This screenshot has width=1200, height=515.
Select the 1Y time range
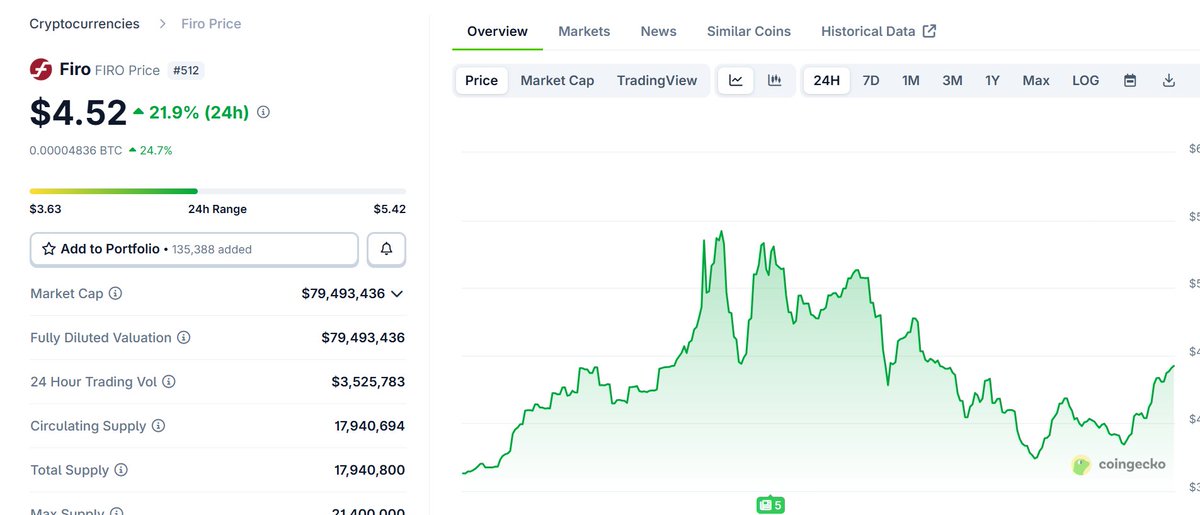click(x=992, y=80)
